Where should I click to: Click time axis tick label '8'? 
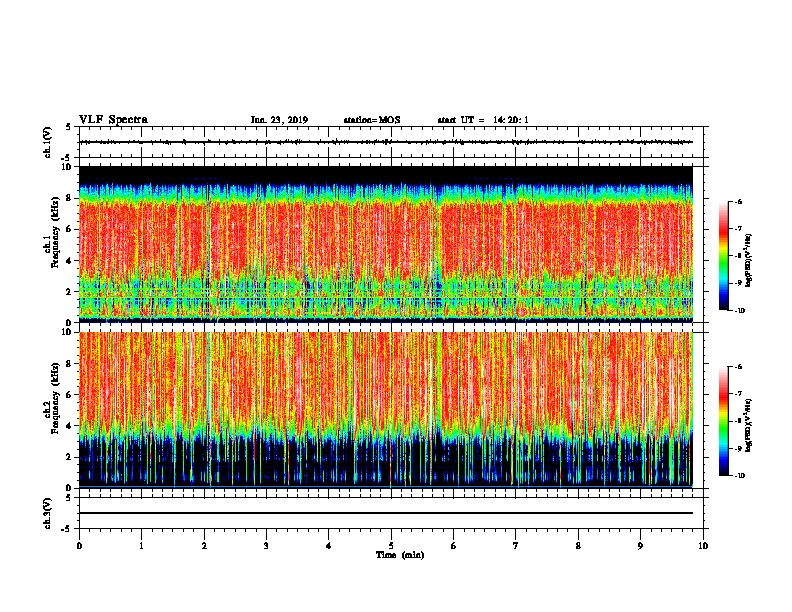click(x=578, y=546)
